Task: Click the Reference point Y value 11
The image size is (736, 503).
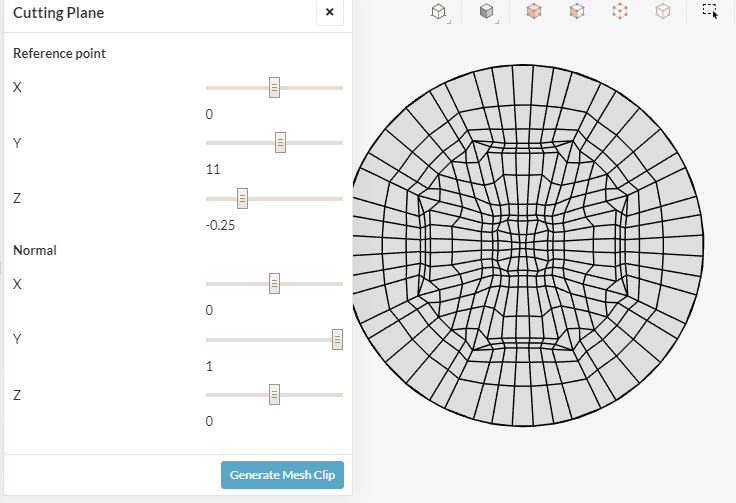Action: tap(213, 169)
